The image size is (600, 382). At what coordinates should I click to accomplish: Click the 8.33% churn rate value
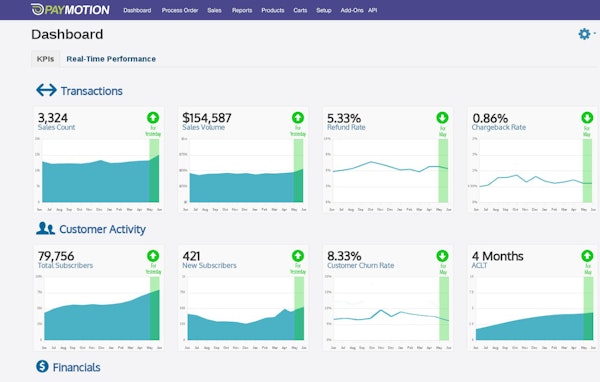point(344,256)
